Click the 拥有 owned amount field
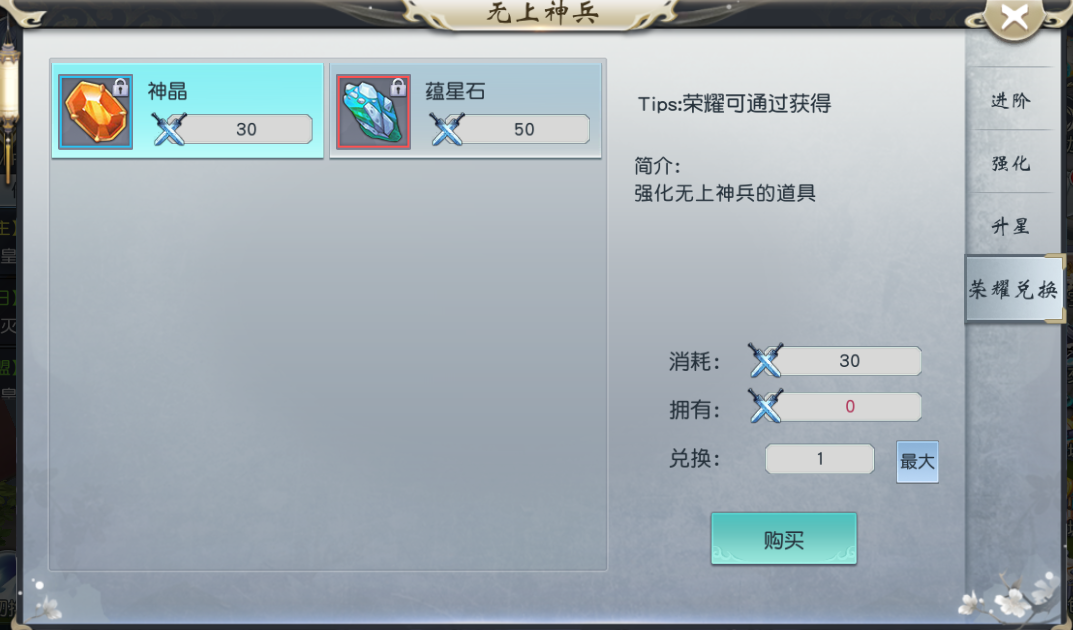The image size is (1073, 630). coord(849,406)
